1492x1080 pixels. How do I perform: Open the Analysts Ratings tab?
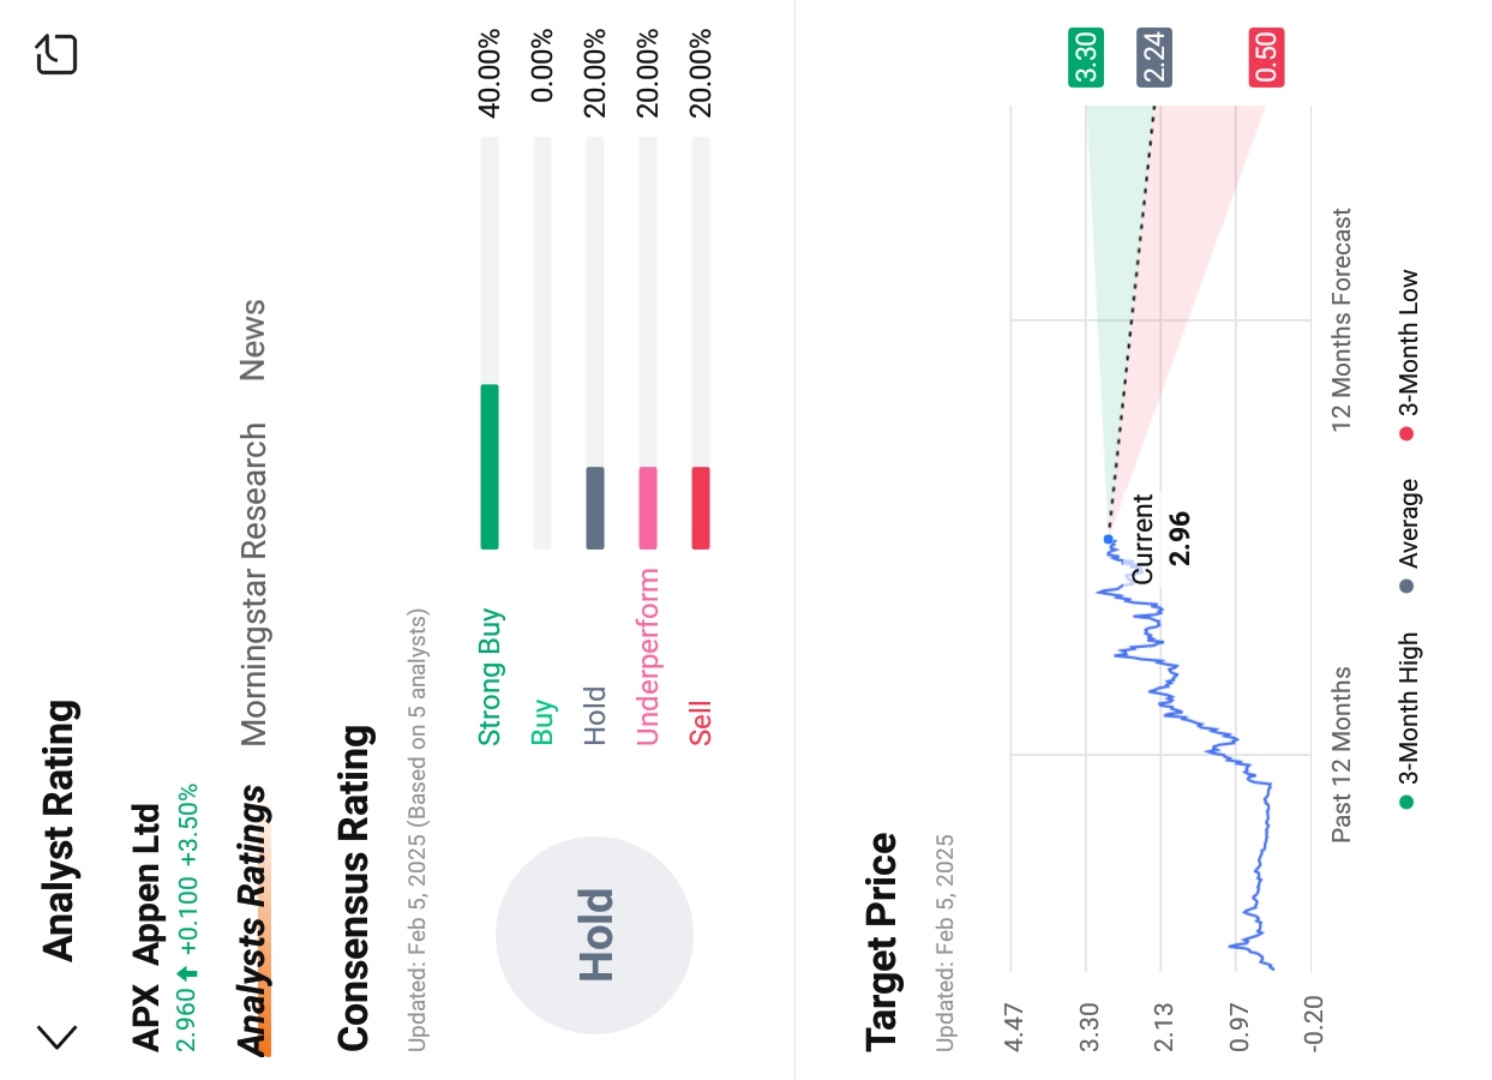point(253,920)
